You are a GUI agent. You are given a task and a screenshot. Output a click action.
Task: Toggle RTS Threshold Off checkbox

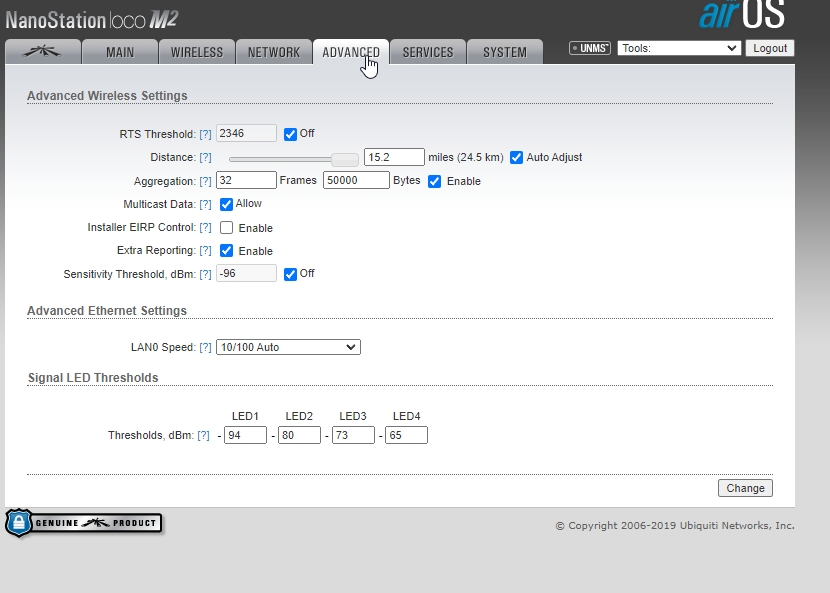[290, 134]
